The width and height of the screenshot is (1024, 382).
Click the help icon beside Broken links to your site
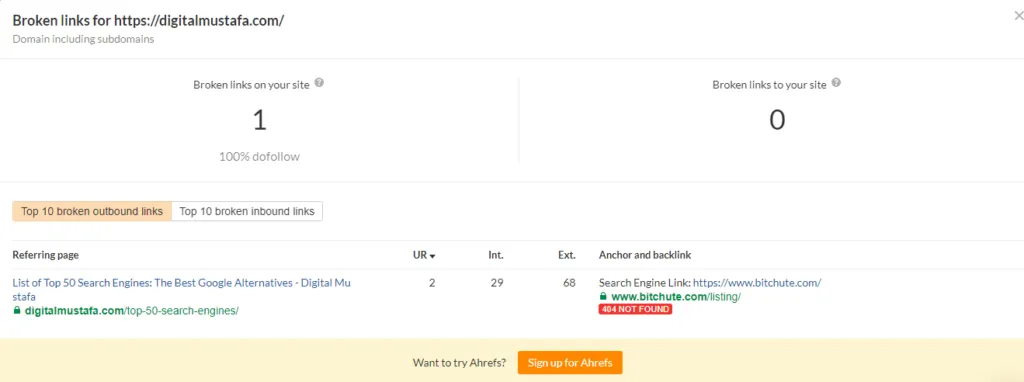click(836, 84)
